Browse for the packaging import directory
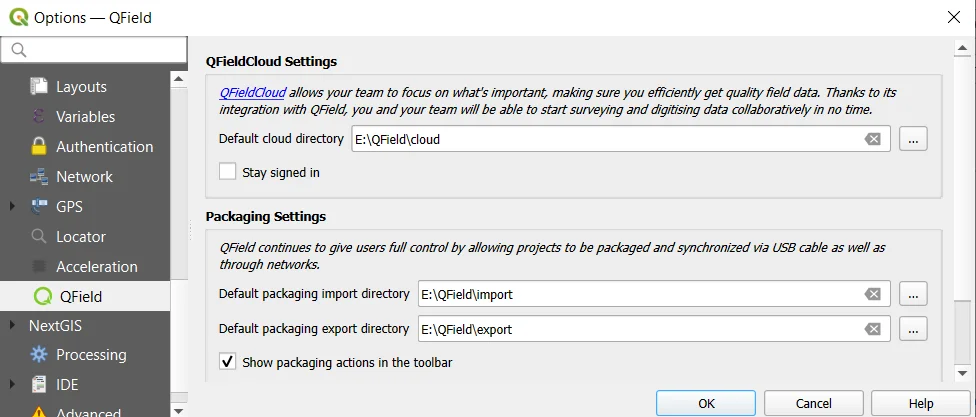Image resolution: width=976 pixels, height=417 pixels. (x=913, y=294)
